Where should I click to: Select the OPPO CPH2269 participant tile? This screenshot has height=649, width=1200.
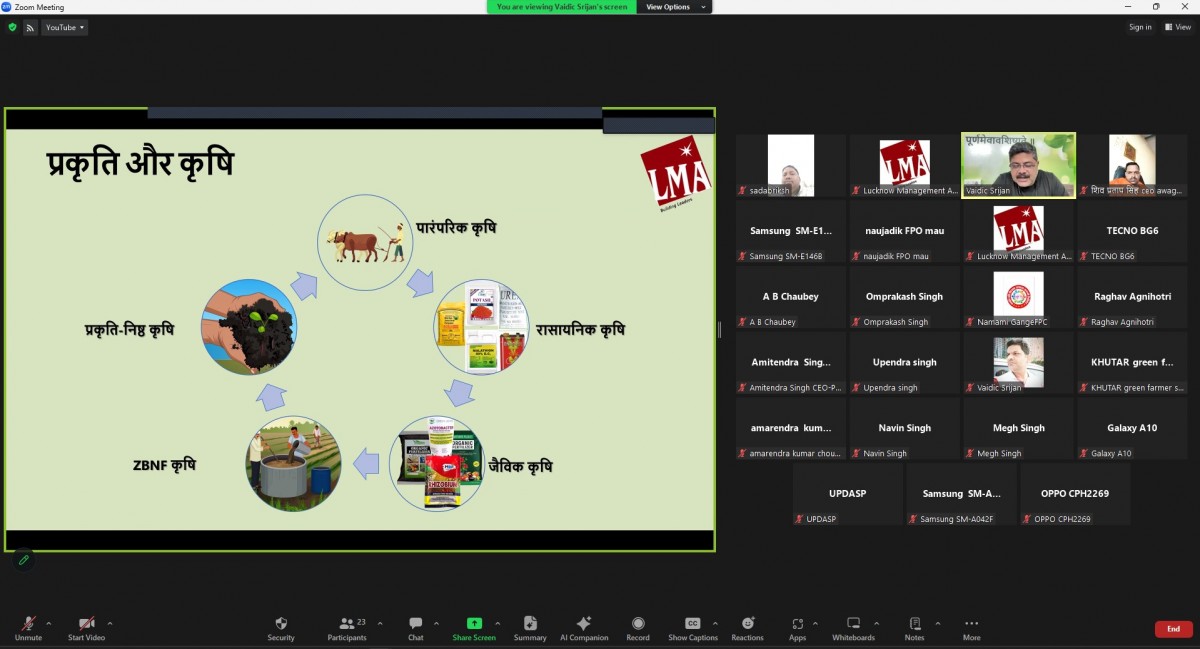tap(1075, 494)
